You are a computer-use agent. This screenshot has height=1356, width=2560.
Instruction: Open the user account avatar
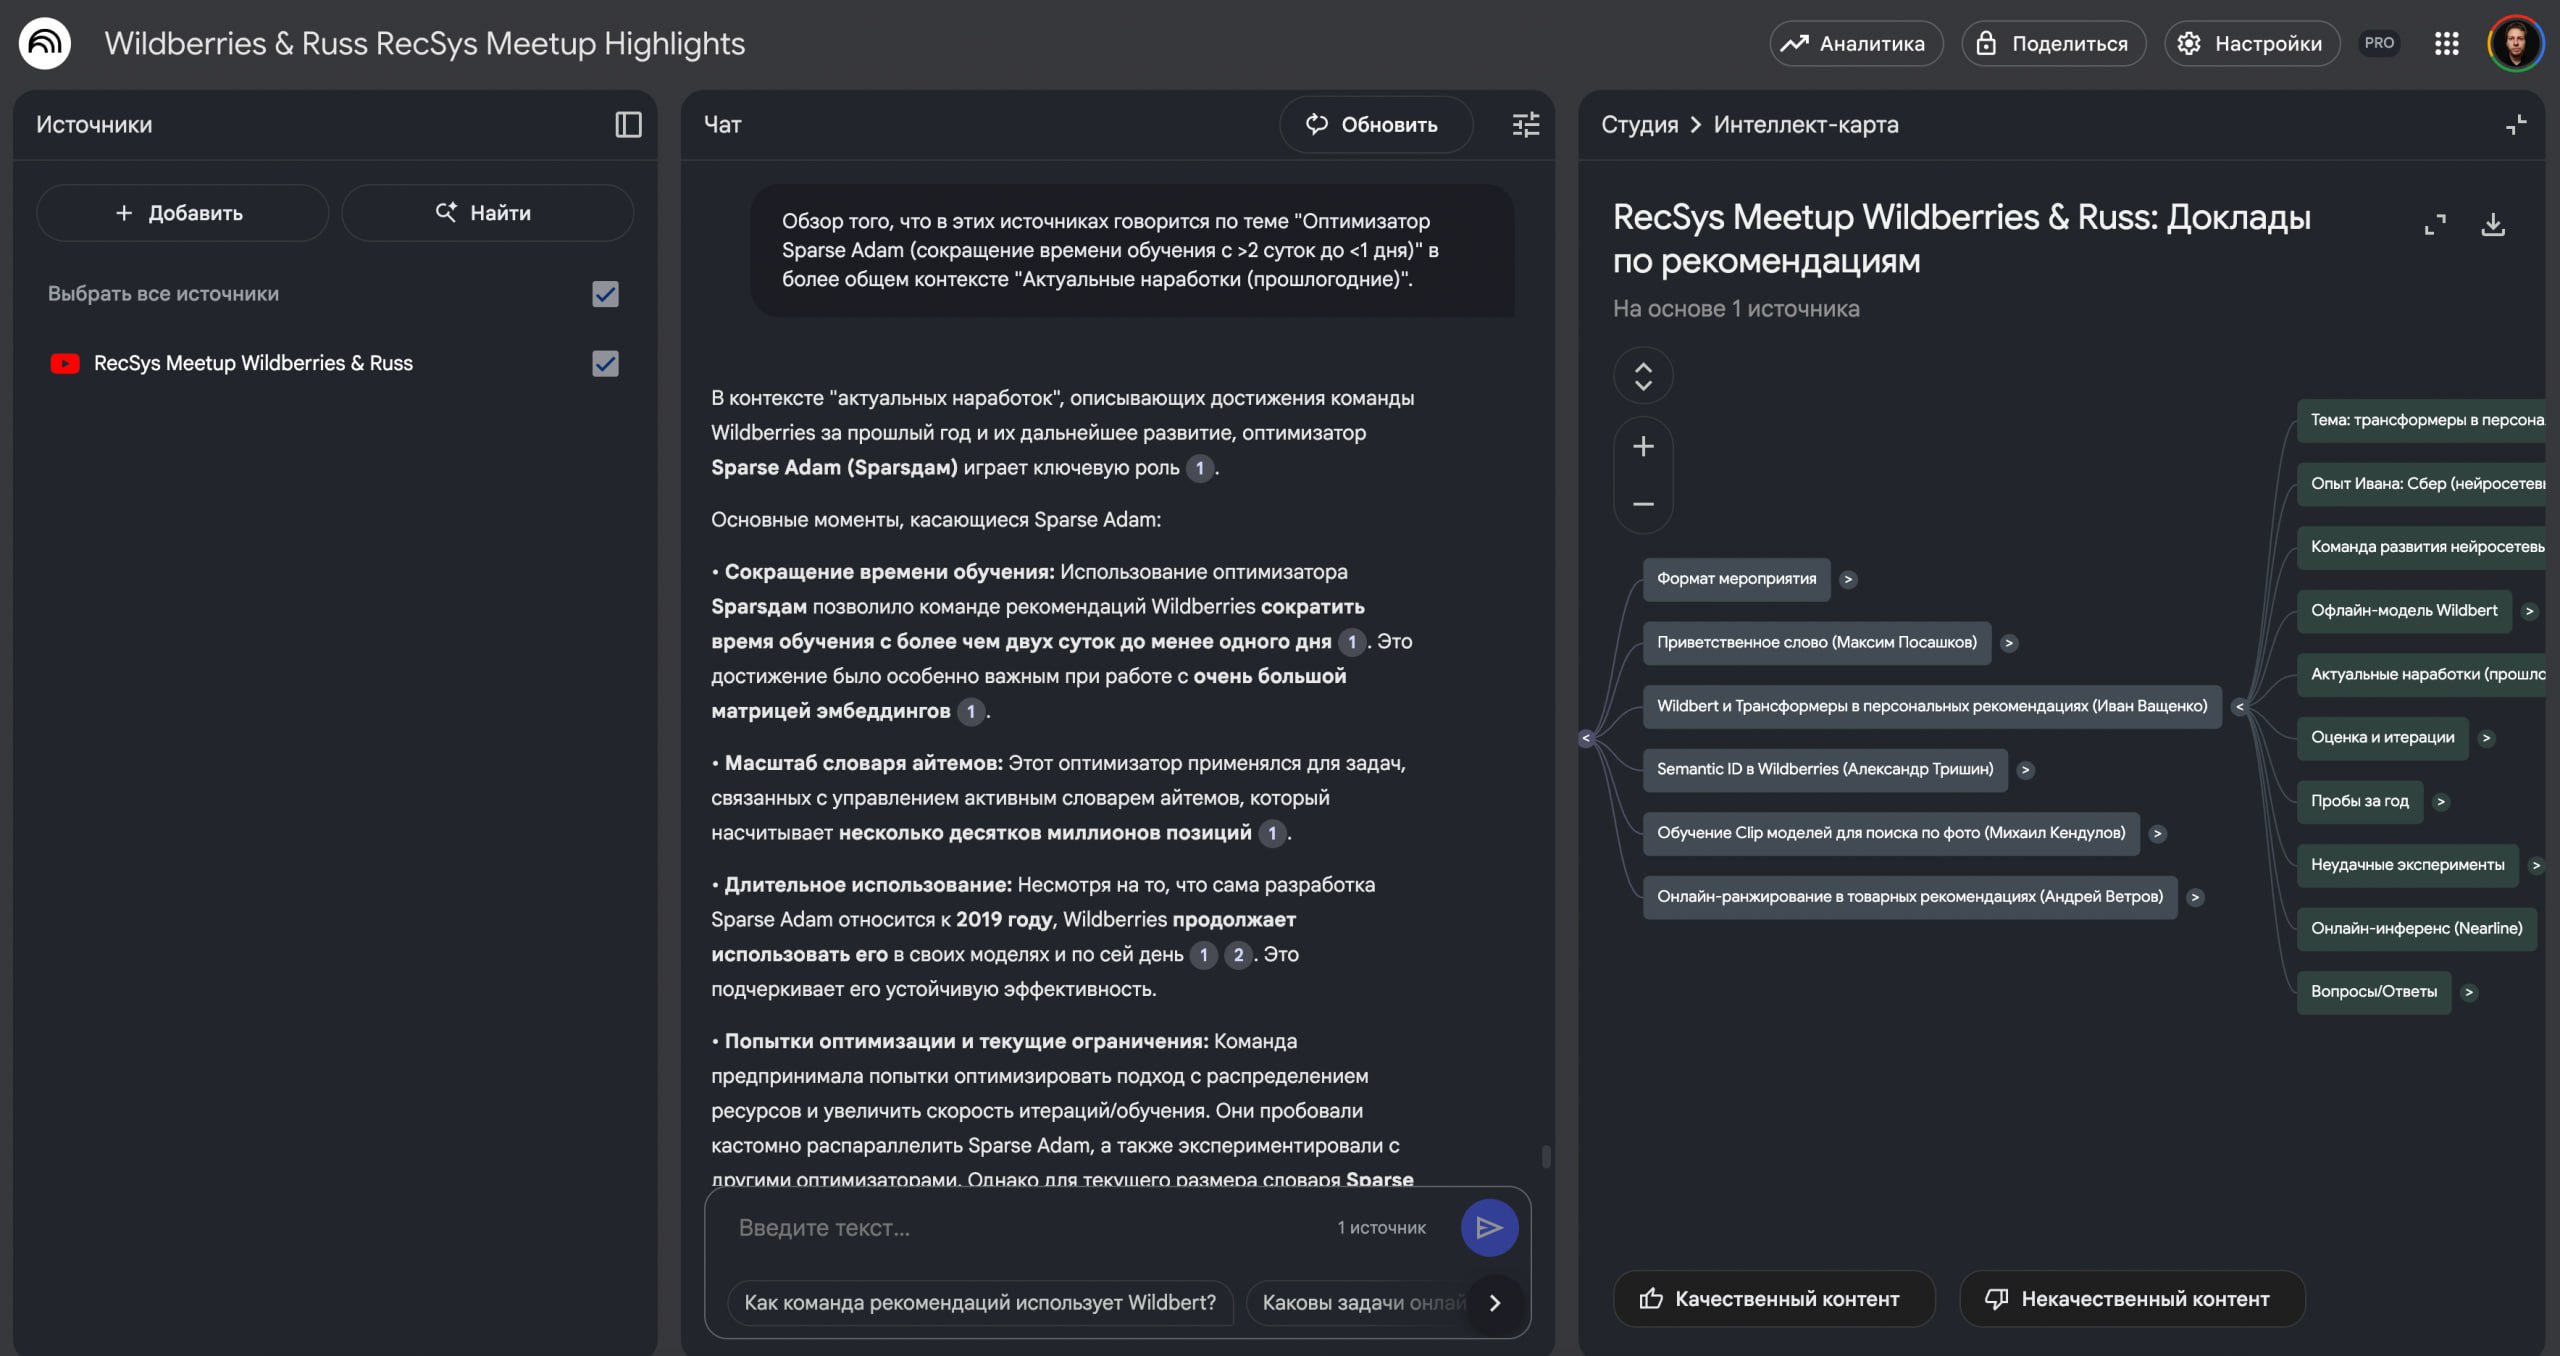point(2515,43)
